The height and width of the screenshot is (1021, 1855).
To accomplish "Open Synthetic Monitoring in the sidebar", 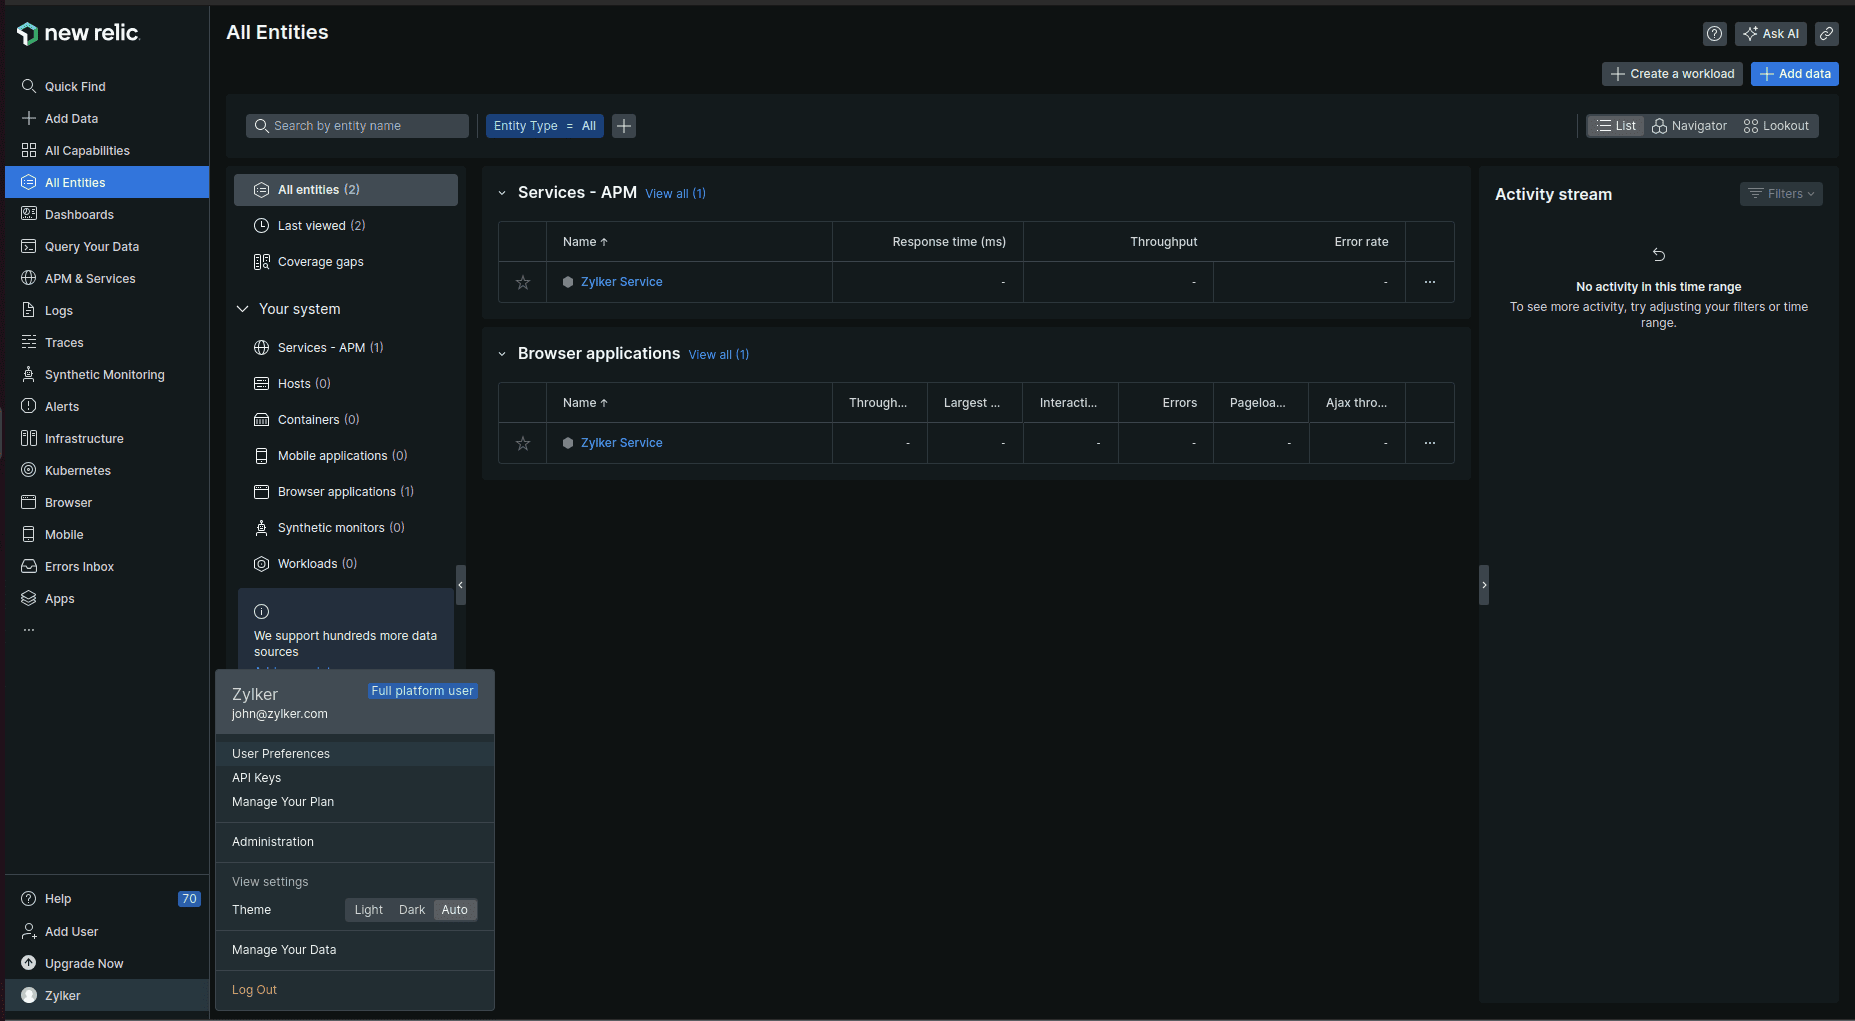I will [x=104, y=375].
